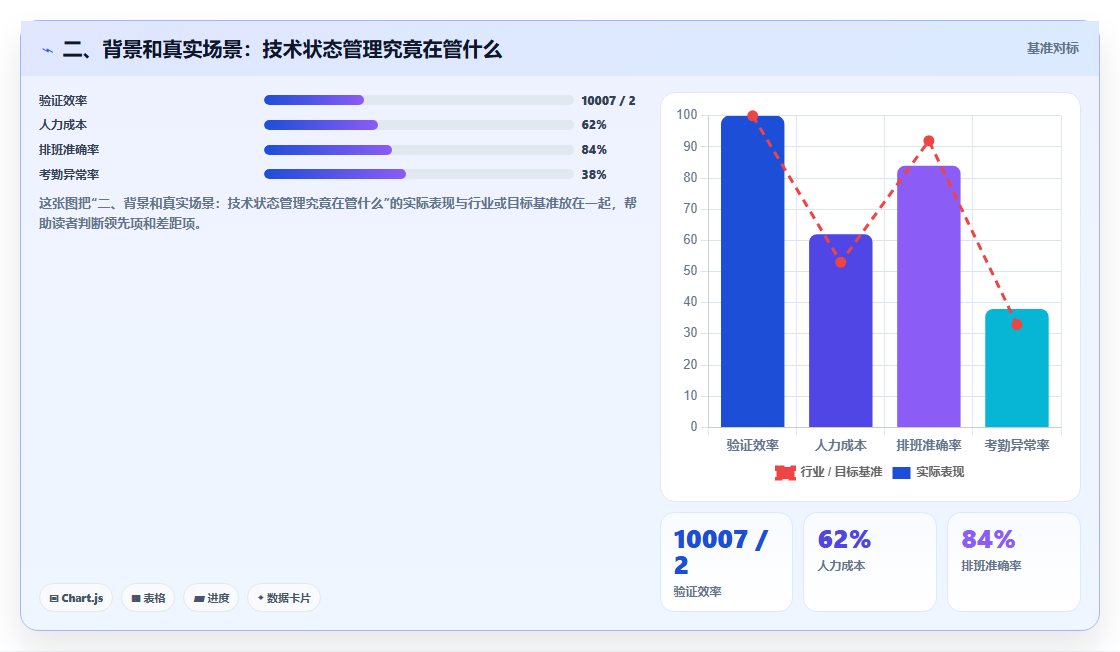Click the 排班准确率 label in progress list
This screenshot has width=1120, height=652.
(69, 150)
